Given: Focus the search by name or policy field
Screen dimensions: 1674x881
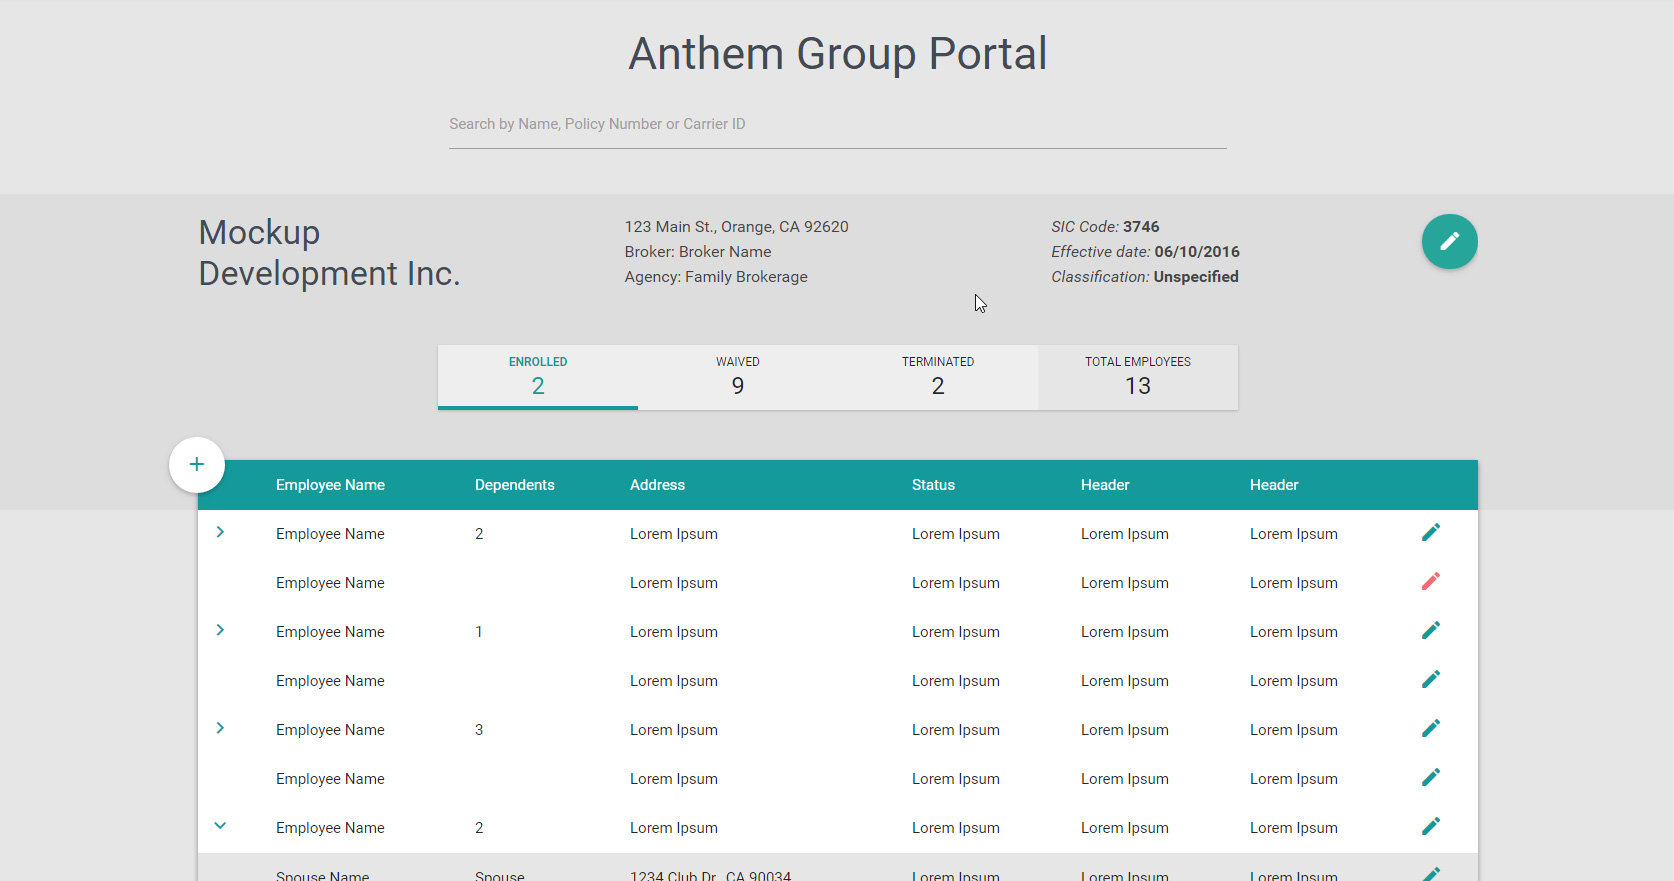Looking at the screenshot, I should (x=838, y=125).
